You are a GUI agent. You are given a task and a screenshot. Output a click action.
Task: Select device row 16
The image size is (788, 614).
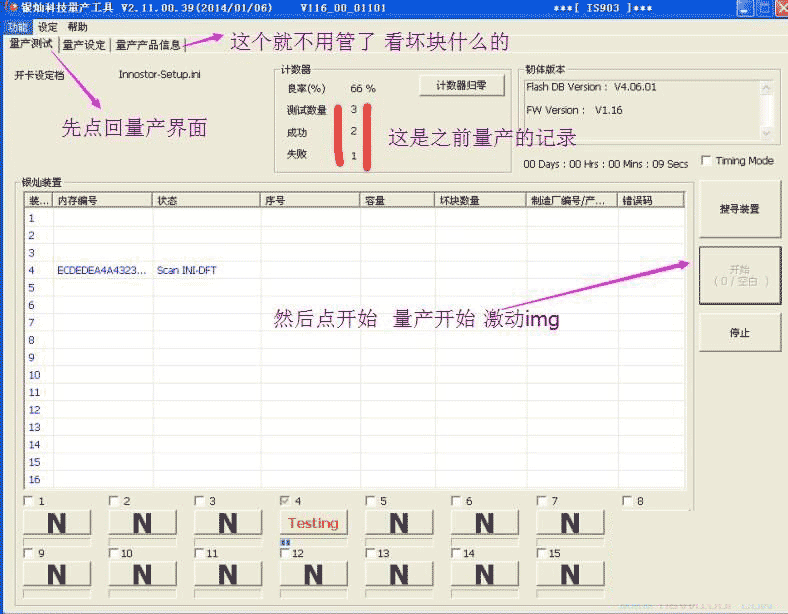(354, 479)
